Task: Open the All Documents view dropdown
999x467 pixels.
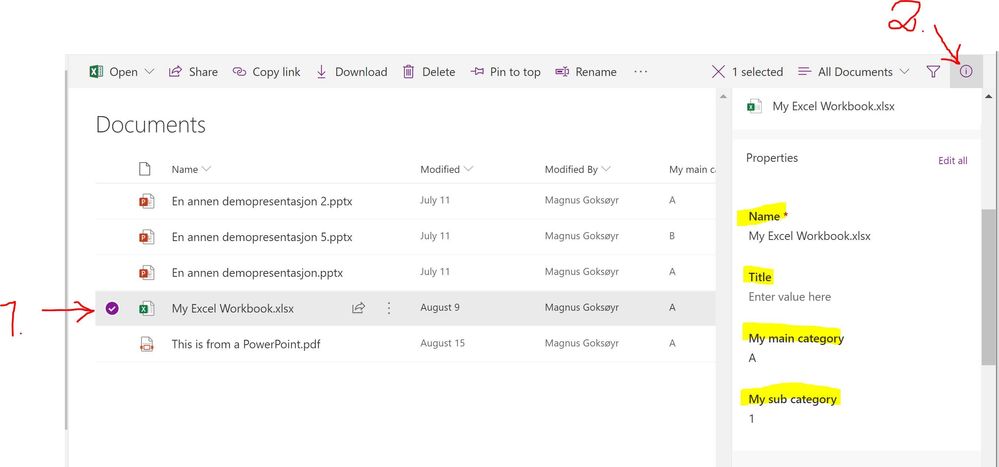Action: coord(854,72)
